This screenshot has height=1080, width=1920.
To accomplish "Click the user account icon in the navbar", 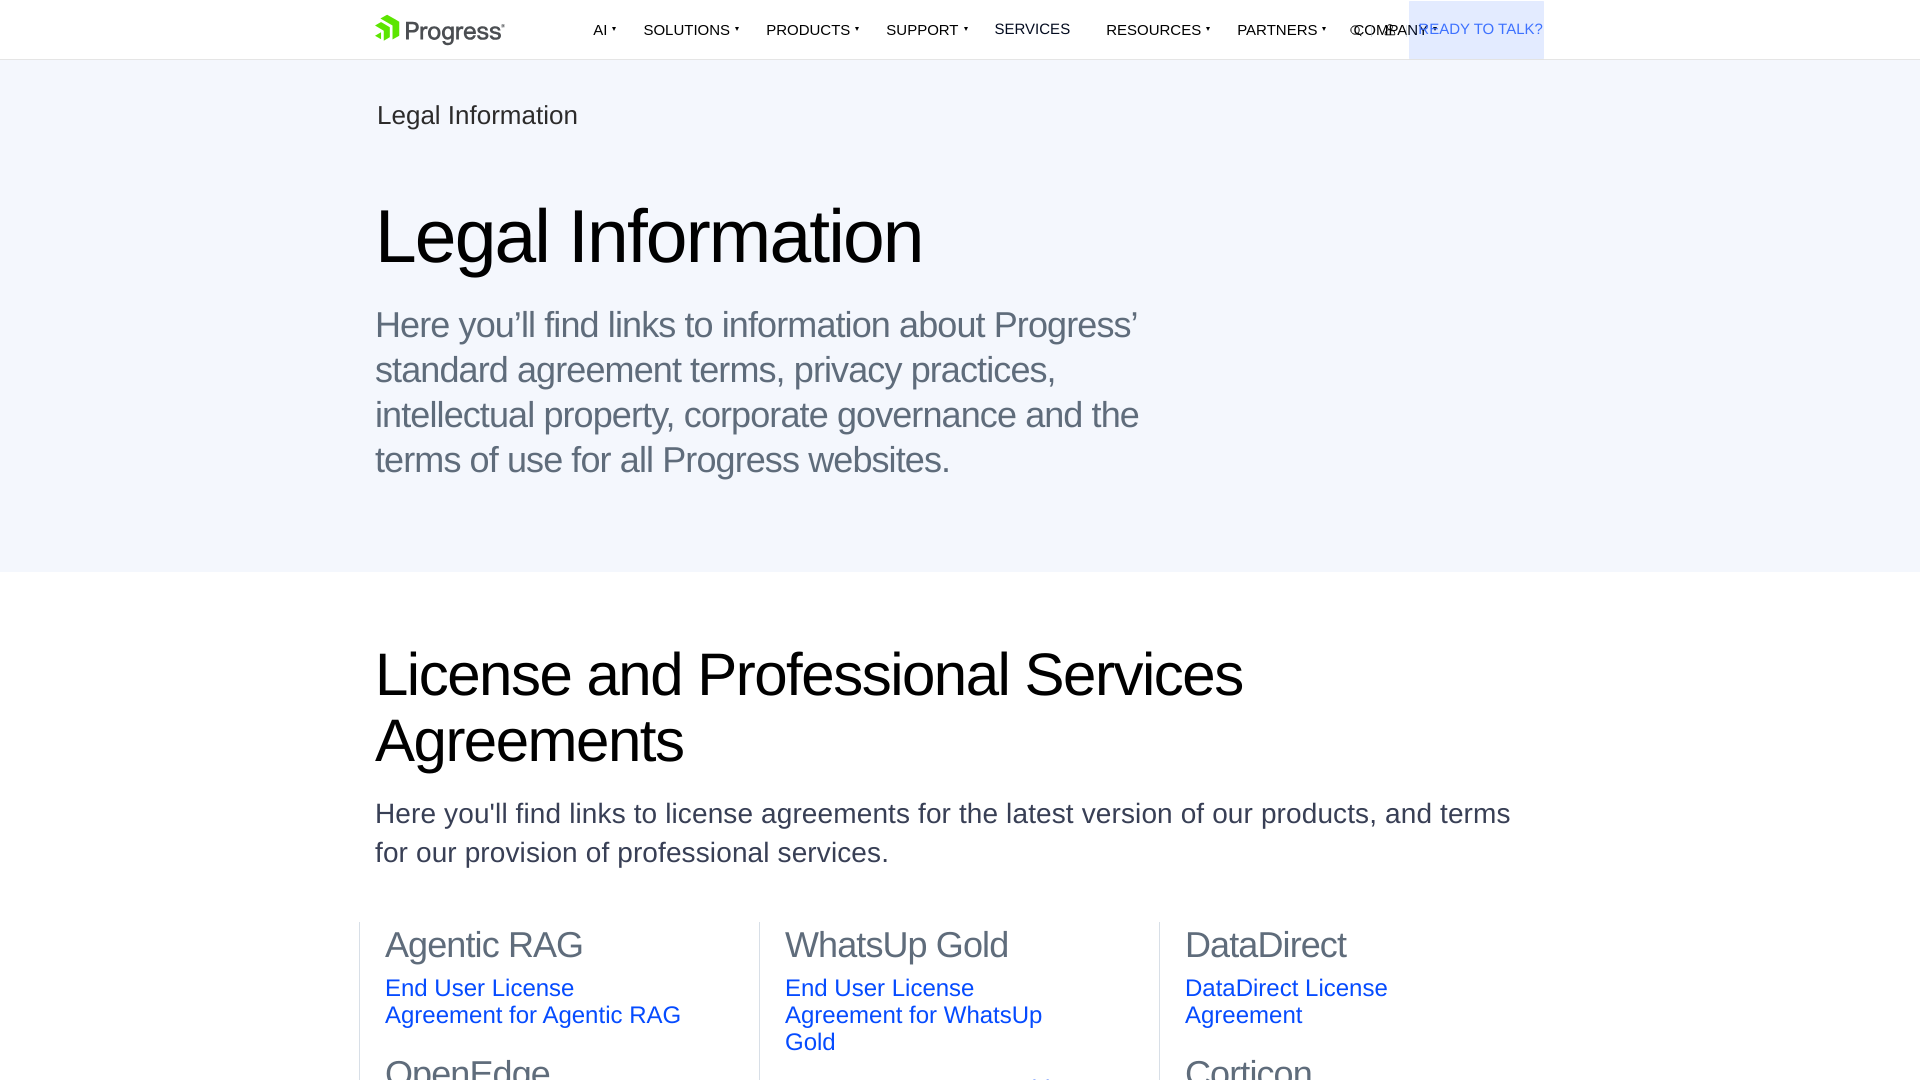I will tap(1391, 30).
